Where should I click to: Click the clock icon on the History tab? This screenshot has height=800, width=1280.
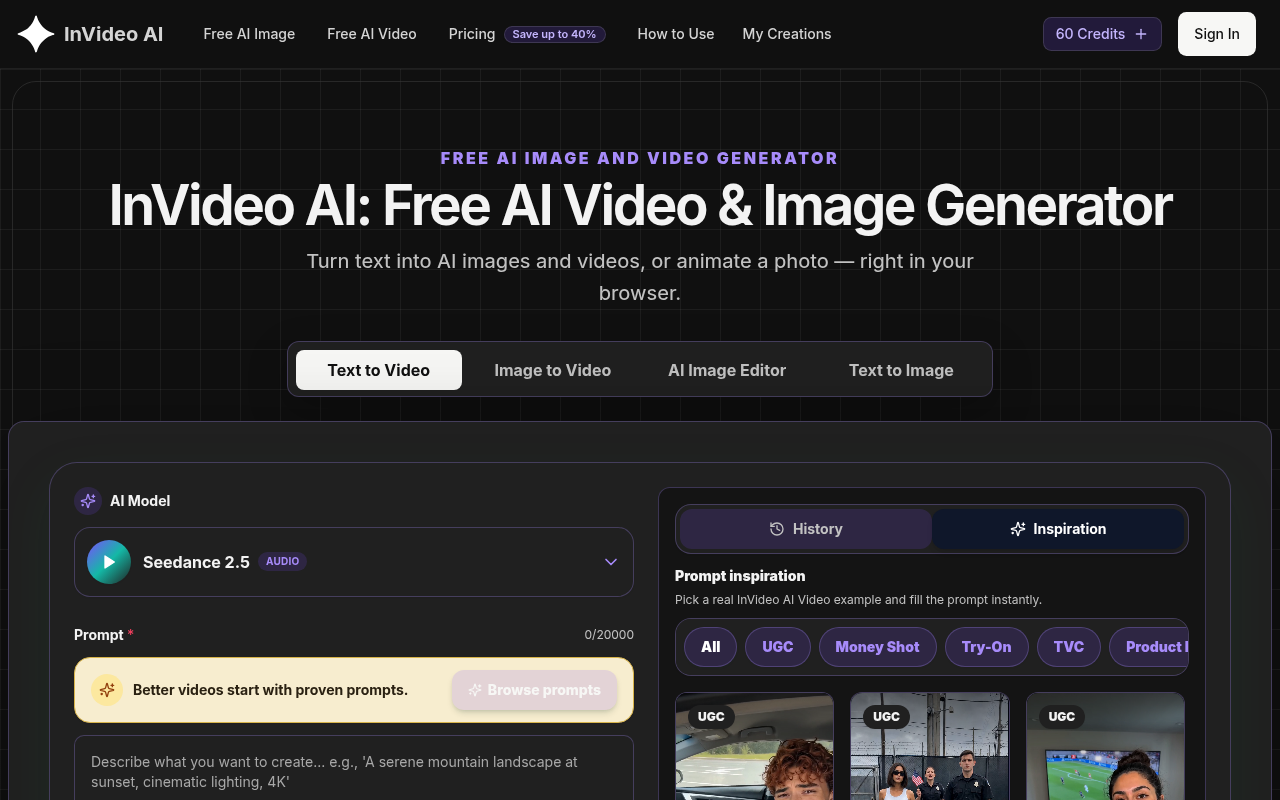[777, 529]
